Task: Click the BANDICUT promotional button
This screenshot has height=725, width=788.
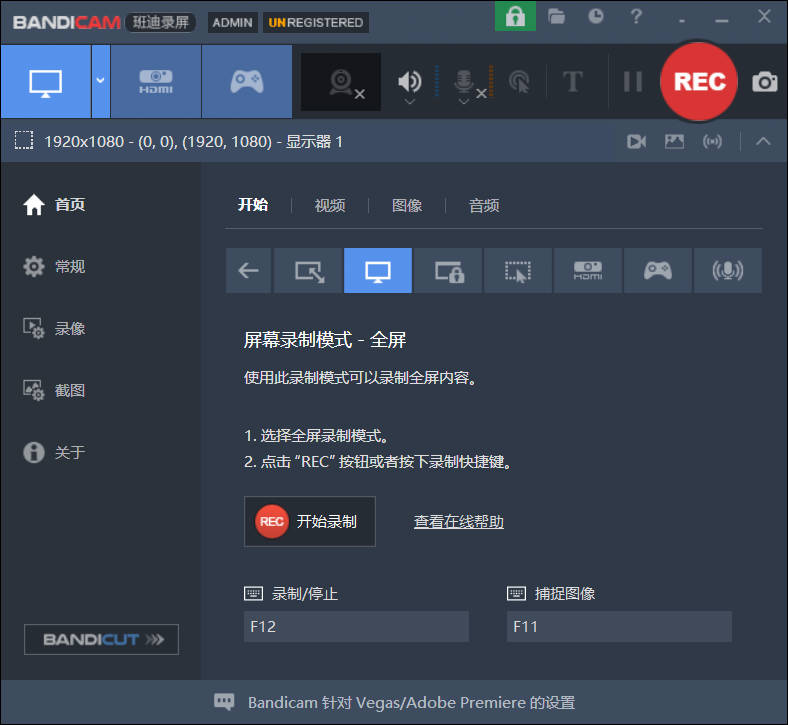Action: 101,639
